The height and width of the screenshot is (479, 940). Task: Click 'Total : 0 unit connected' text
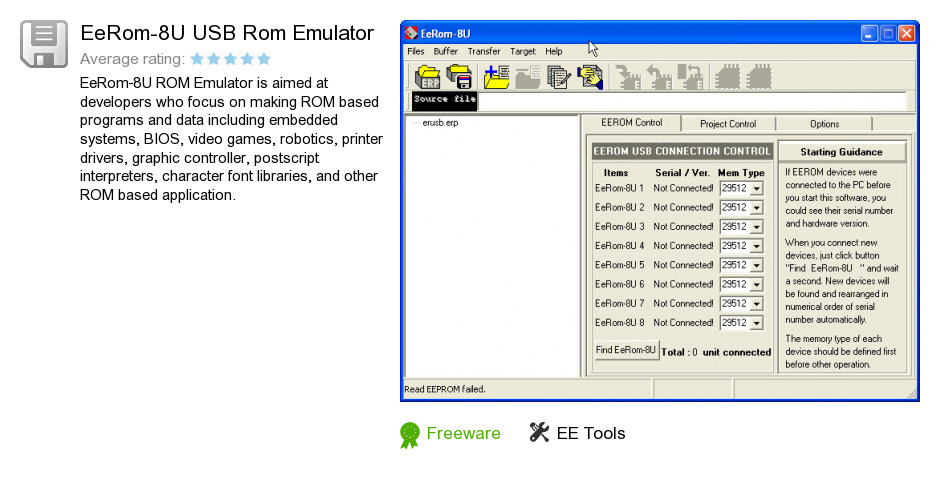tap(716, 353)
